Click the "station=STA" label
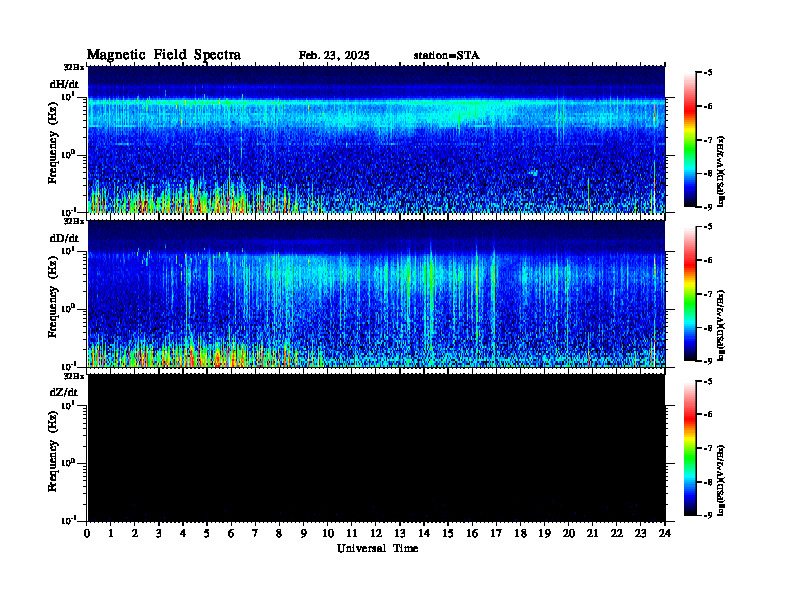The width and height of the screenshot is (792, 612). pyautogui.click(x=447, y=56)
